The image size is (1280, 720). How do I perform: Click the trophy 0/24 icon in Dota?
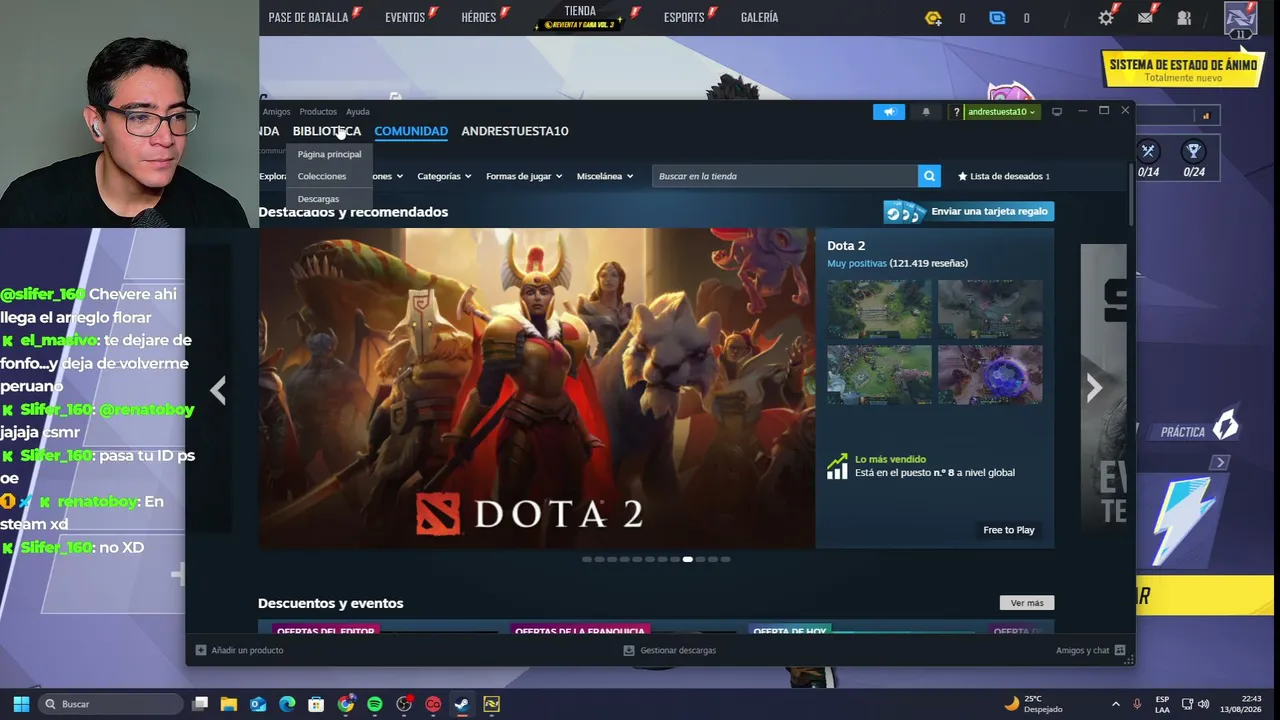1193,152
